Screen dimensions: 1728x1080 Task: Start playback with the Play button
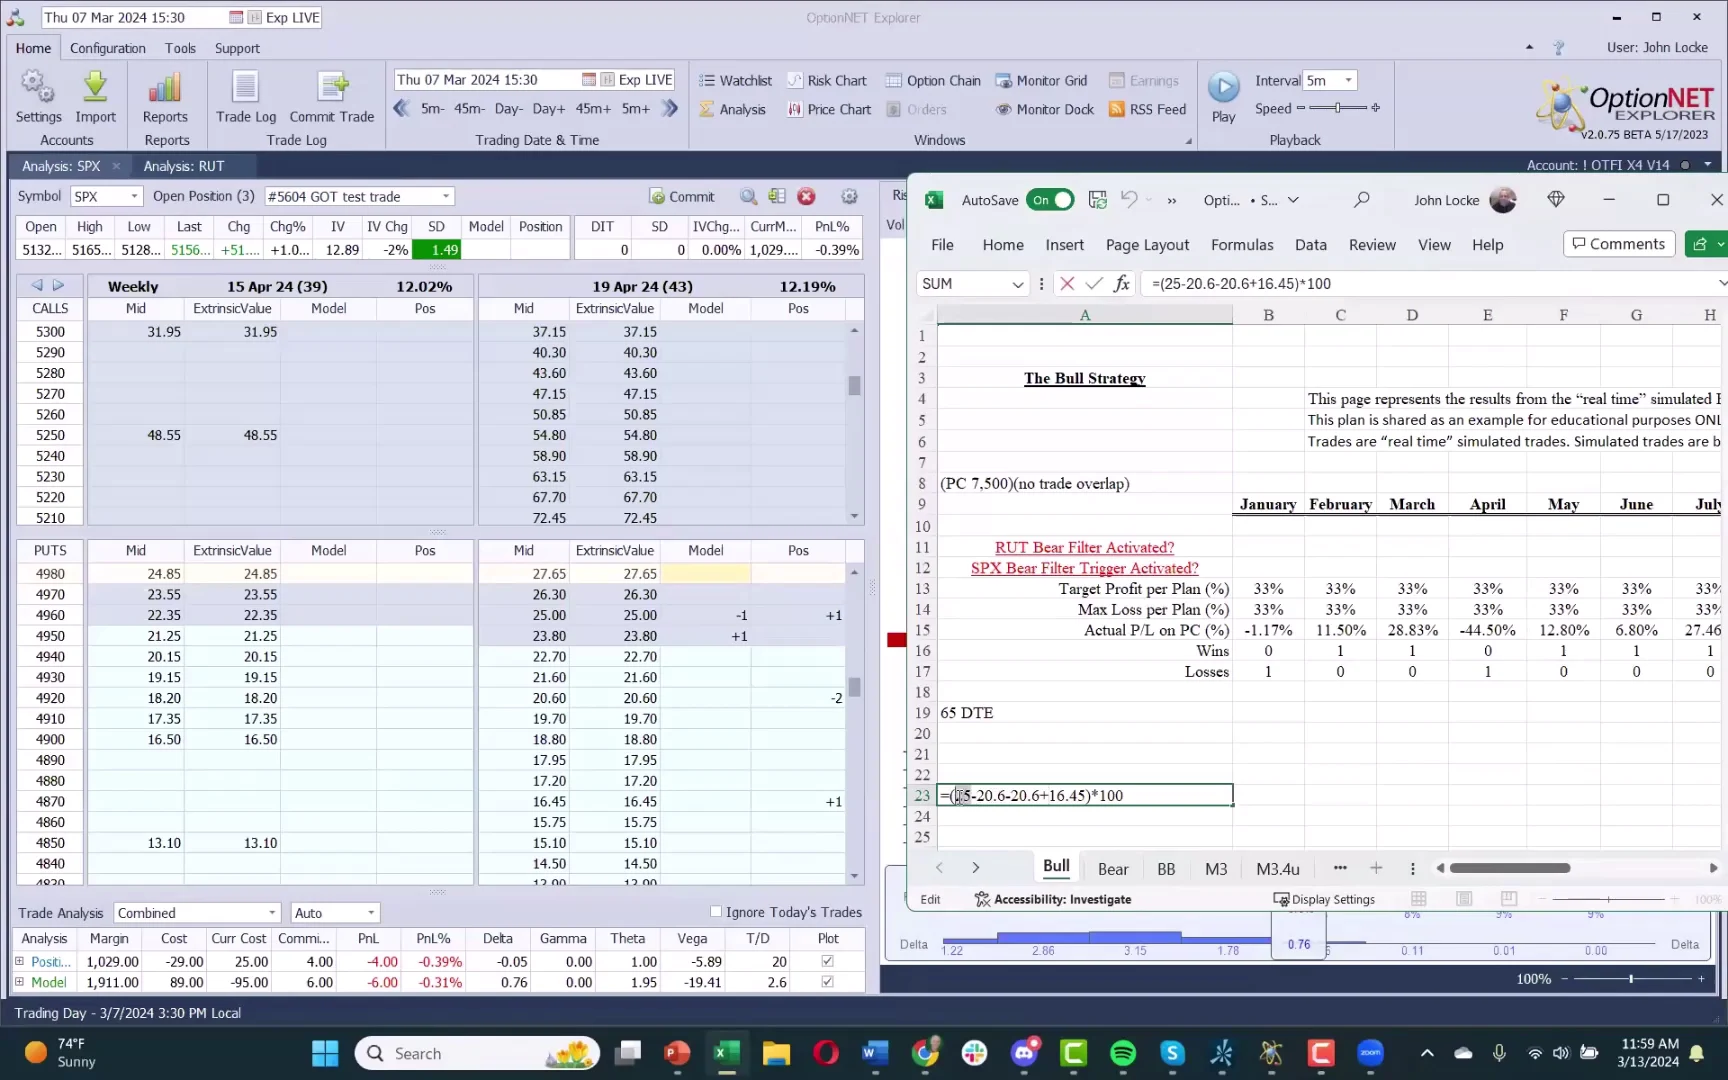[1223, 96]
